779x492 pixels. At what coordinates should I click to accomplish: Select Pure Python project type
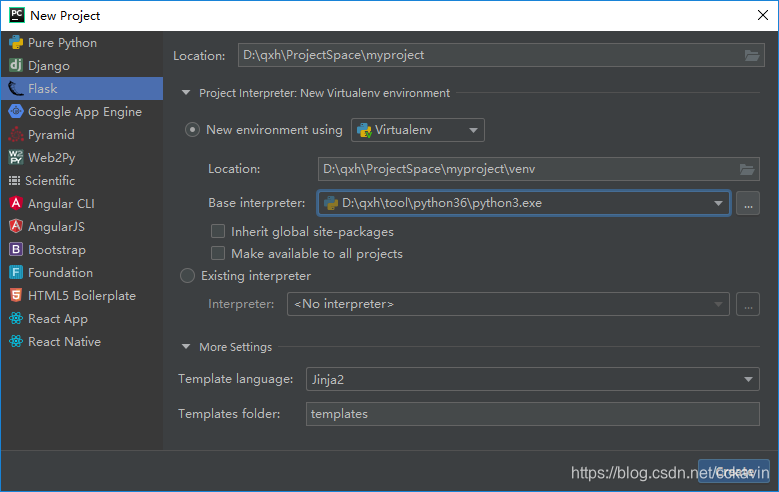[82, 43]
